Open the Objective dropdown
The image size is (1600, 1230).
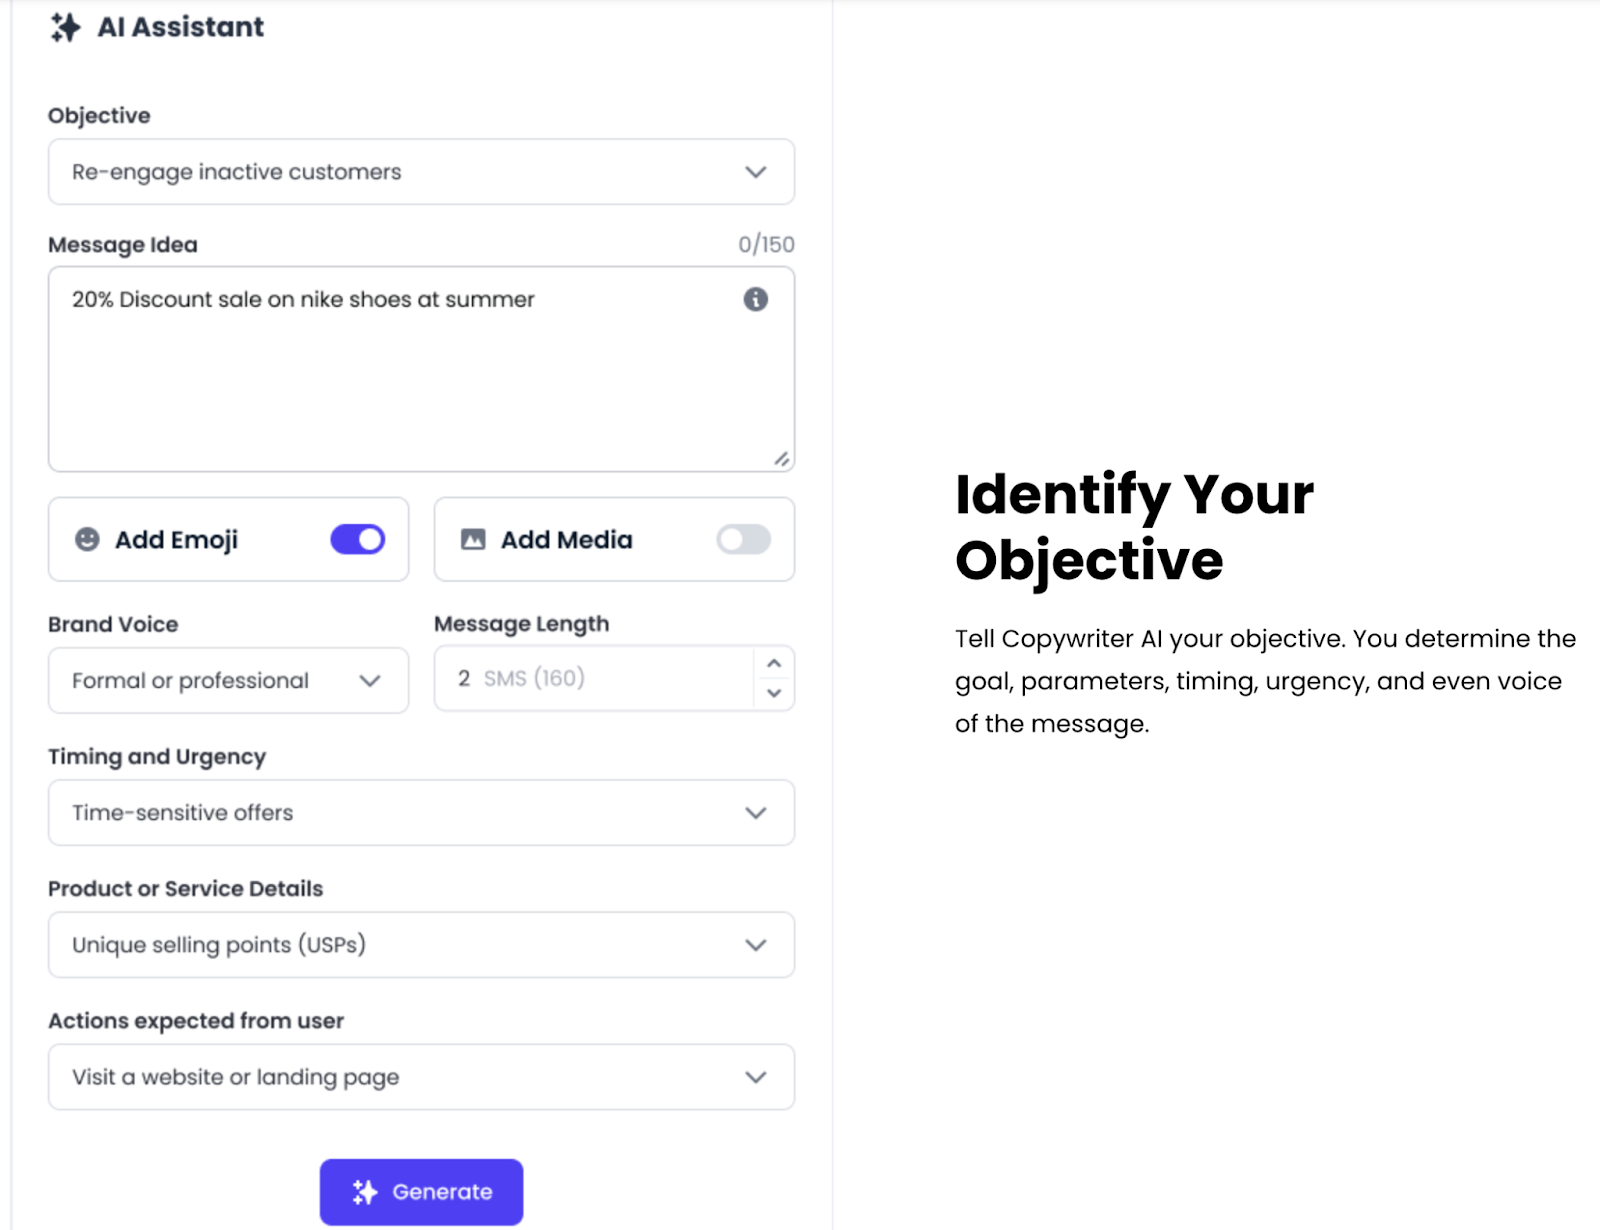[x=421, y=172]
